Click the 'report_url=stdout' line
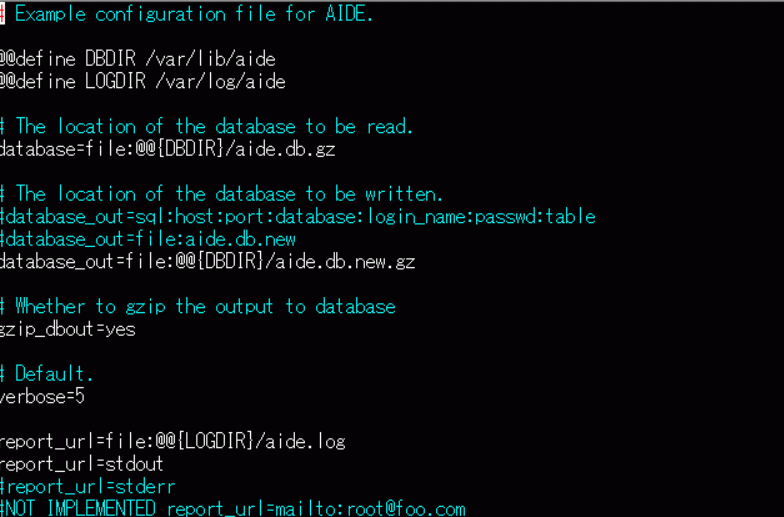The height and width of the screenshot is (517, 784). pyautogui.click(x=82, y=464)
